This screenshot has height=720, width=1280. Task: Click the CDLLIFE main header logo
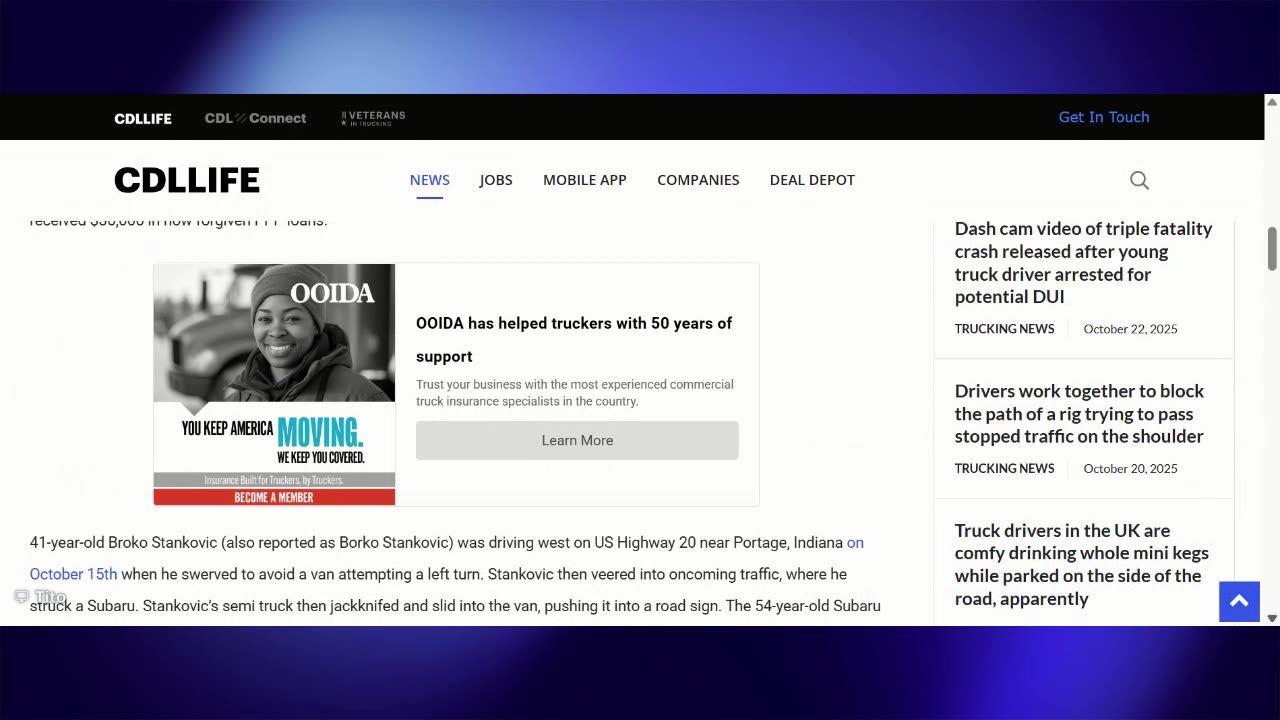pos(187,180)
